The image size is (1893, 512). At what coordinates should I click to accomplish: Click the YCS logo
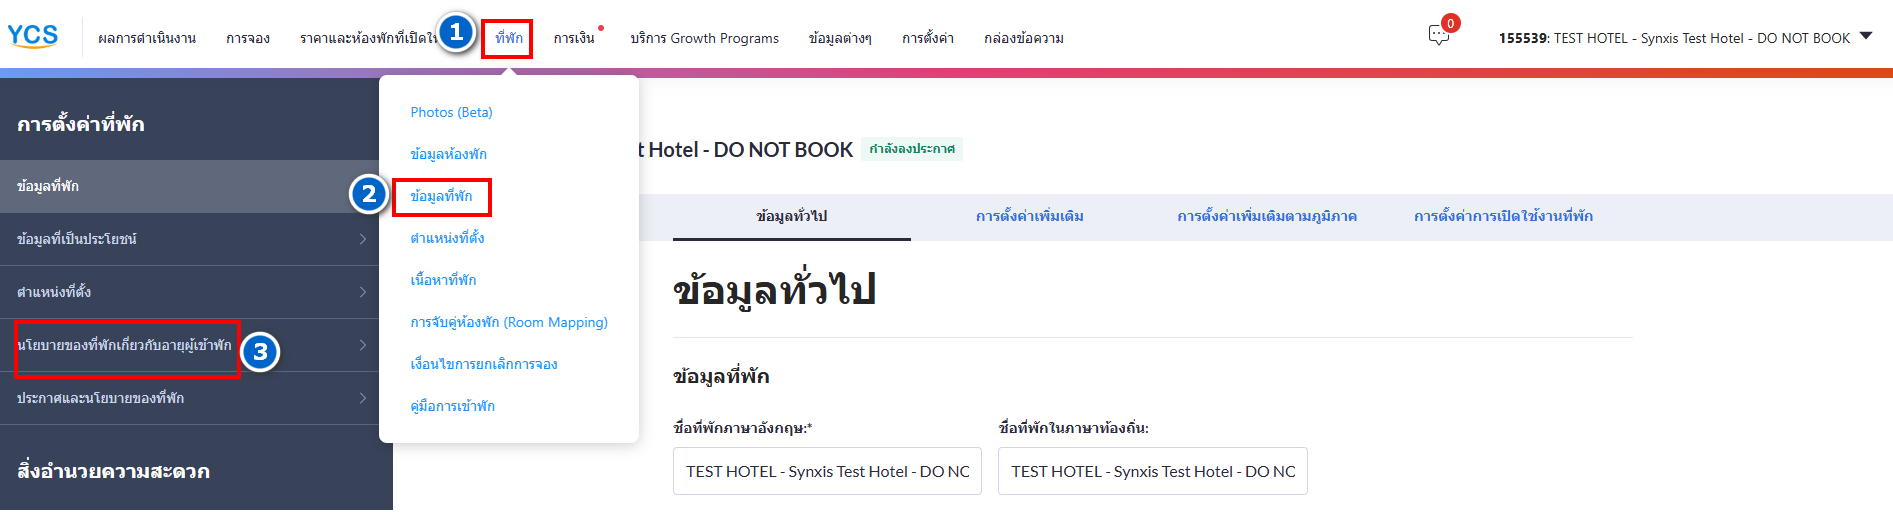33,36
